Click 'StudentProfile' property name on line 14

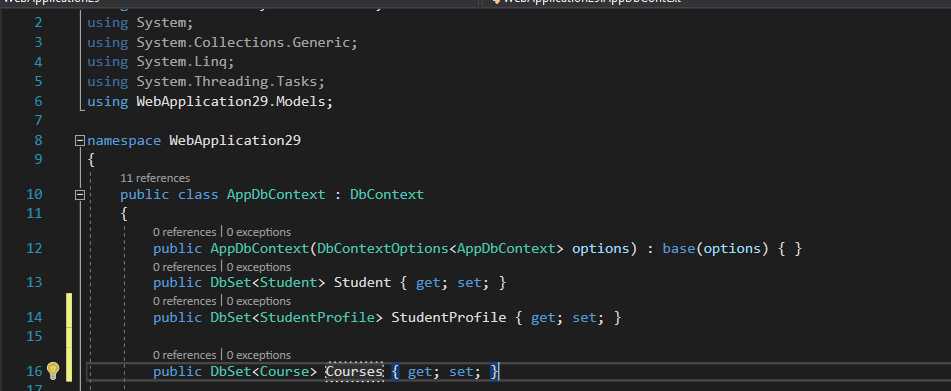point(449,317)
